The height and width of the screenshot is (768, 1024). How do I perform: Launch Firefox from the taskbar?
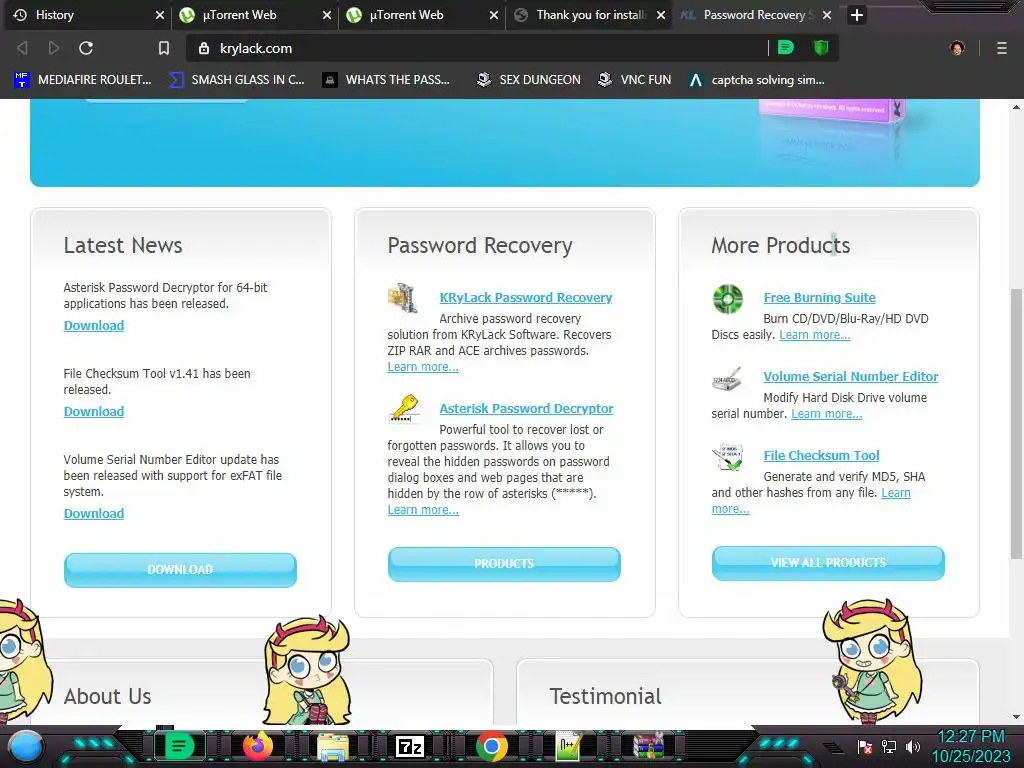(x=258, y=746)
